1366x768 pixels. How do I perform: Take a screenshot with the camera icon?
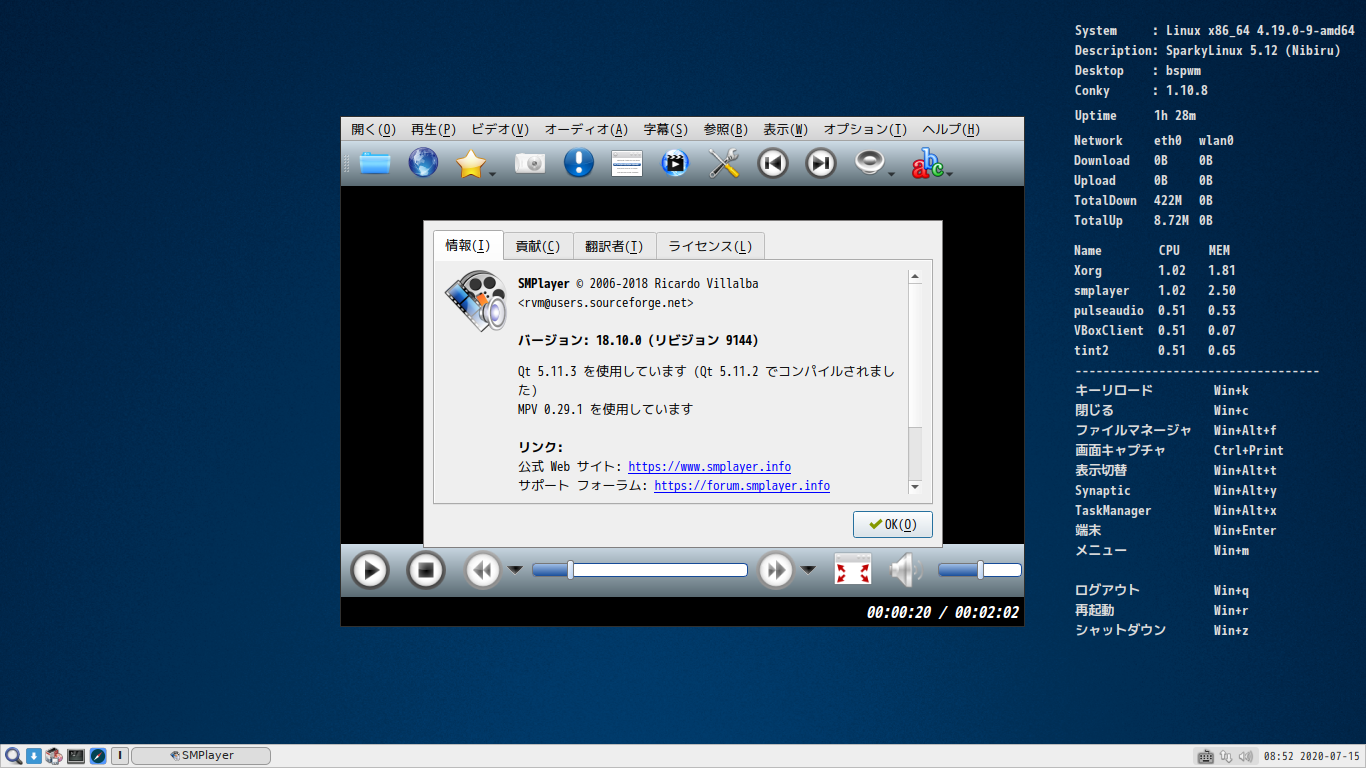click(530, 163)
